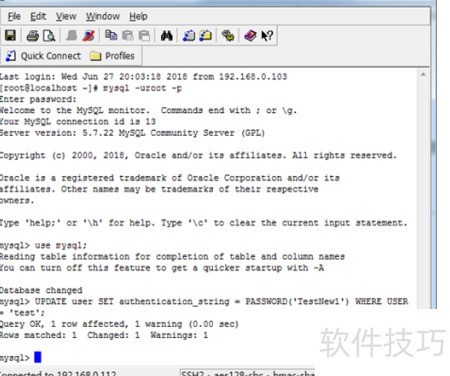
Task: Click the 'SSH2 - aes128-cbc' status bar entry
Action: tap(247, 373)
